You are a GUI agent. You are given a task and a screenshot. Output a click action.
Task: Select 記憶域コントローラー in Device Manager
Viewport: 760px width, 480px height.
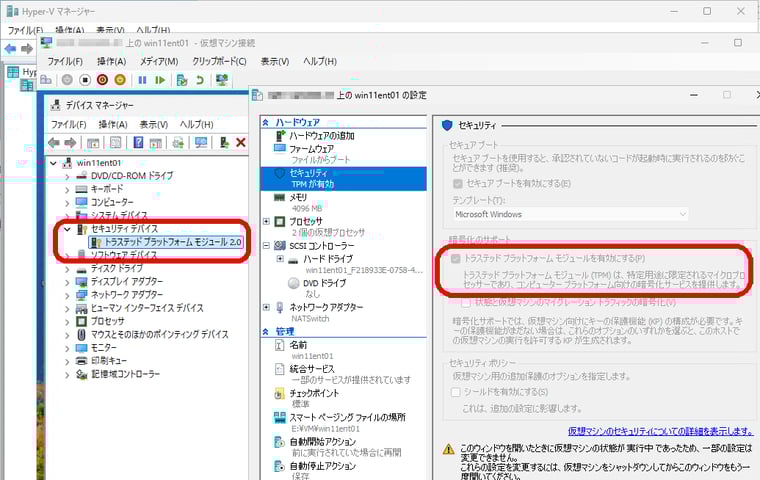click(125, 374)
